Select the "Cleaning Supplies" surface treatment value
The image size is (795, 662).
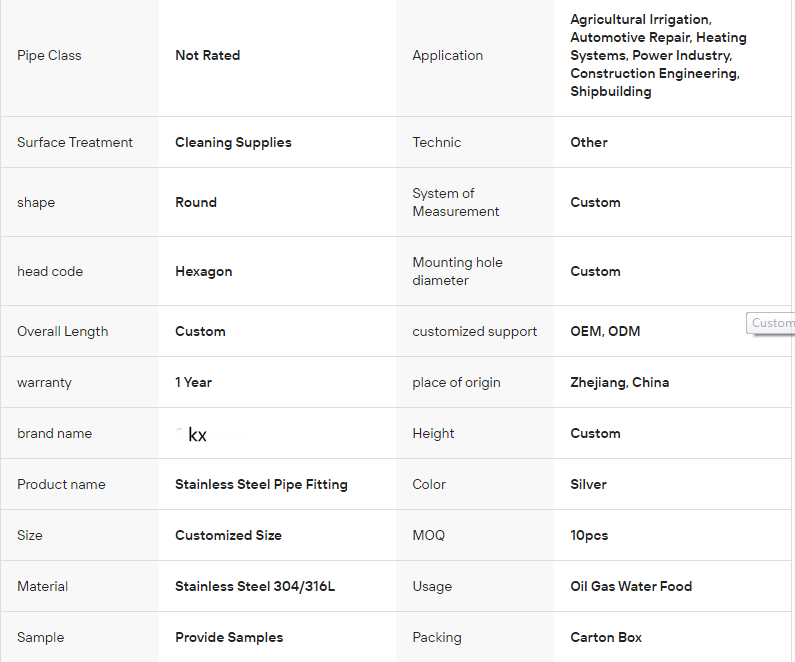(x=233, y=143)
